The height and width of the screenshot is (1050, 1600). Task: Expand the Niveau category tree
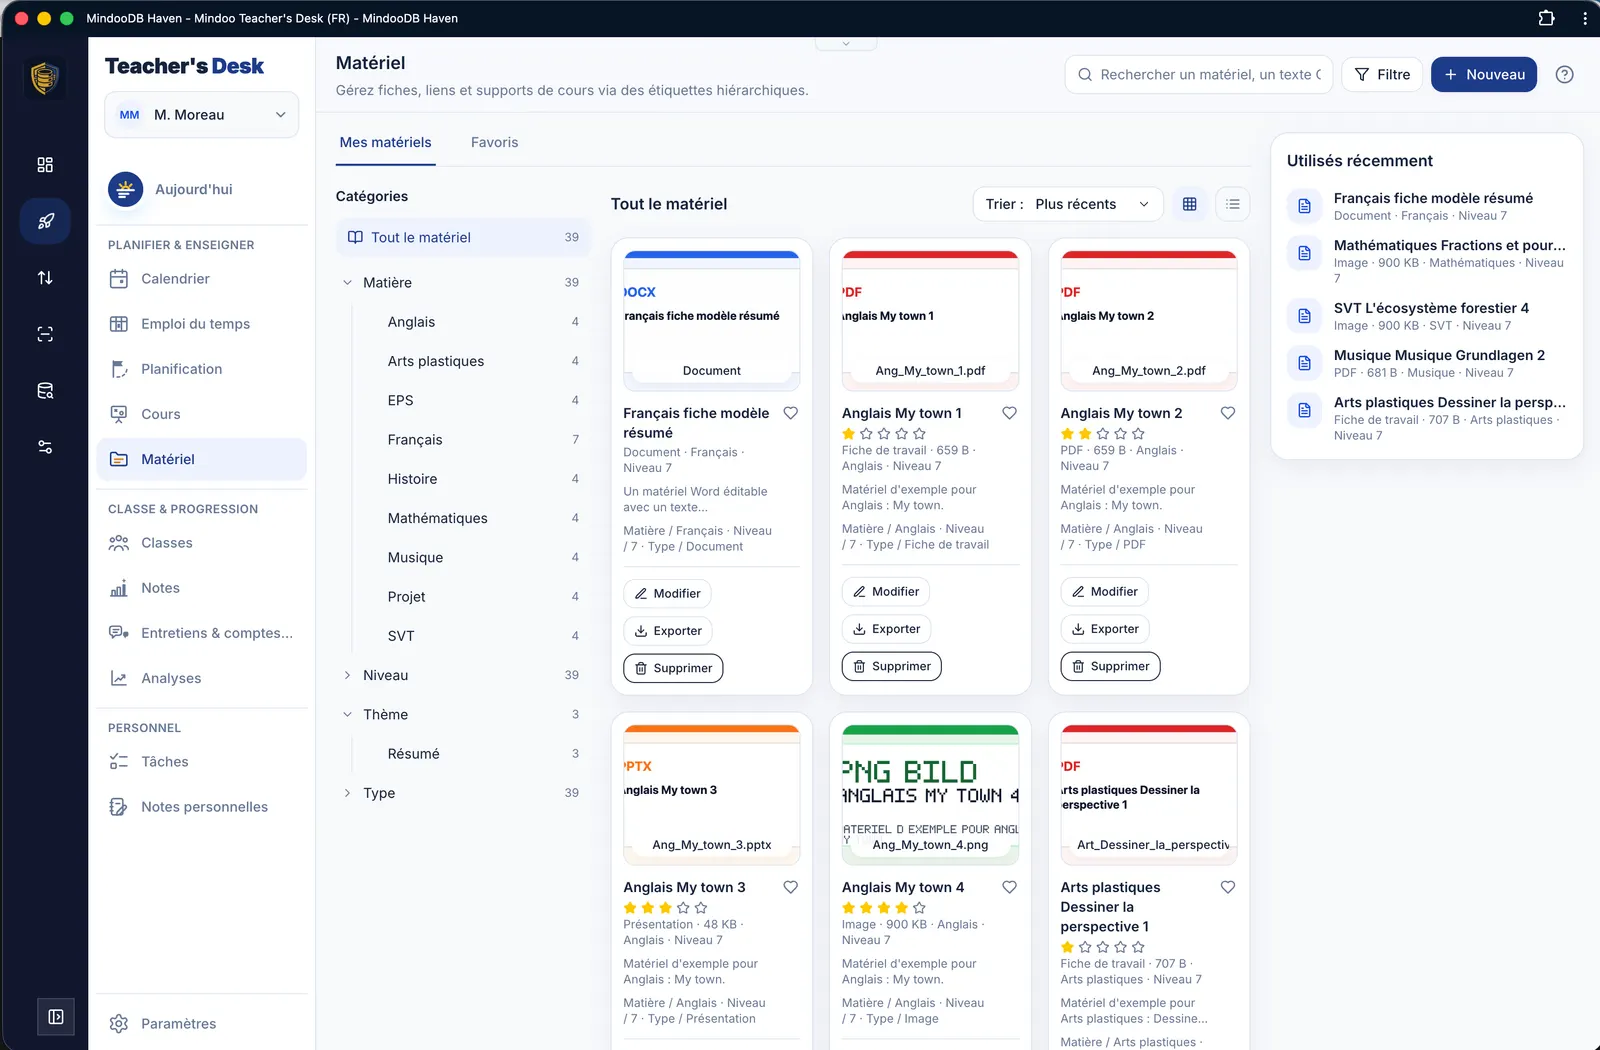[x=347, y=675]
